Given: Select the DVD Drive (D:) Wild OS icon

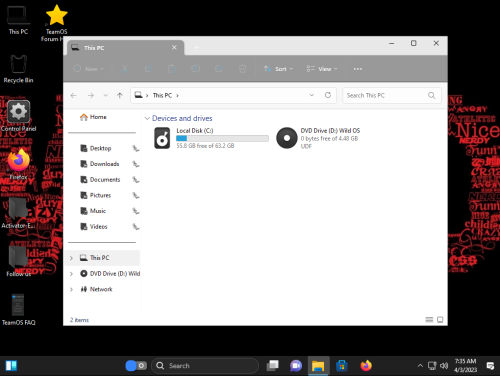Looking at the screenshot, I should 287,138.
